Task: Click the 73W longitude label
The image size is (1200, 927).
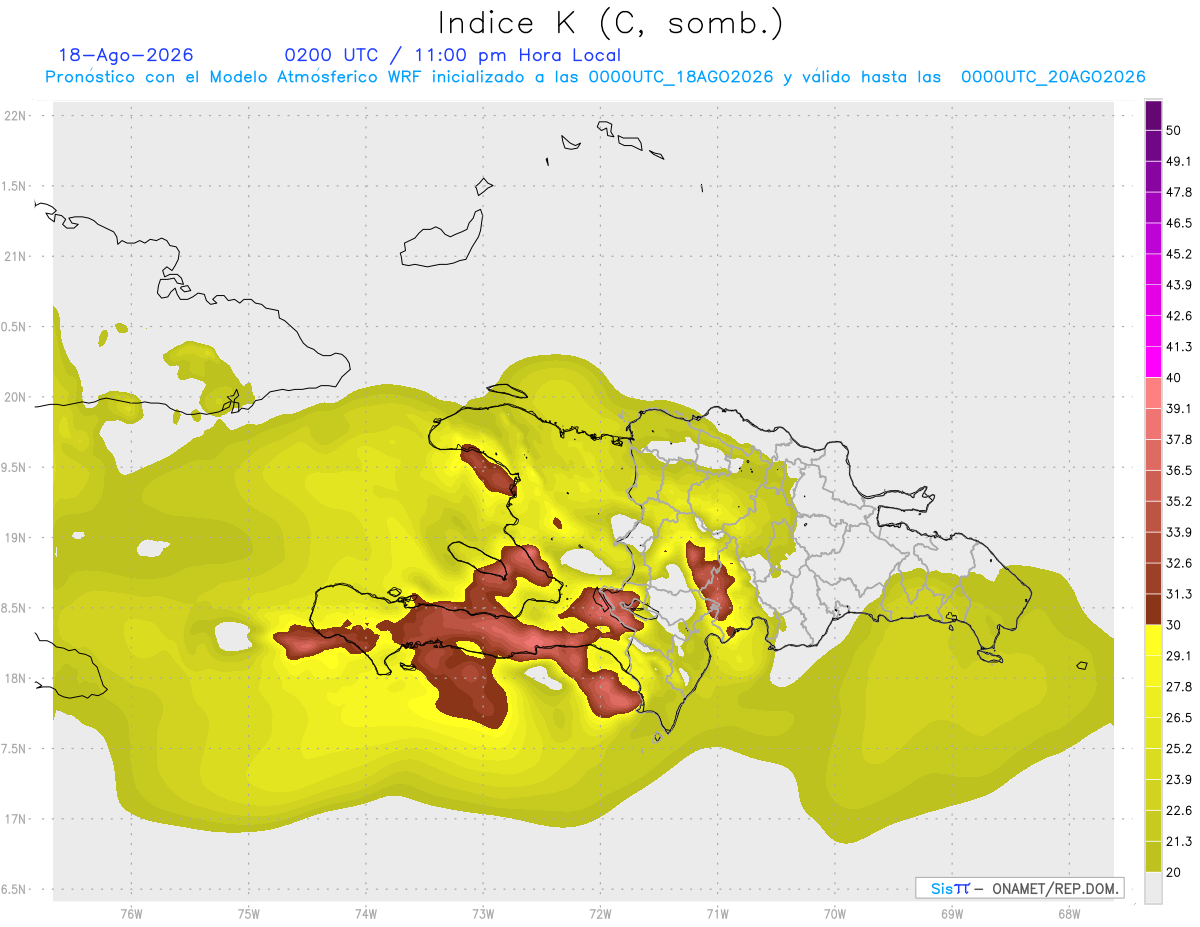Action: (483, 914)
